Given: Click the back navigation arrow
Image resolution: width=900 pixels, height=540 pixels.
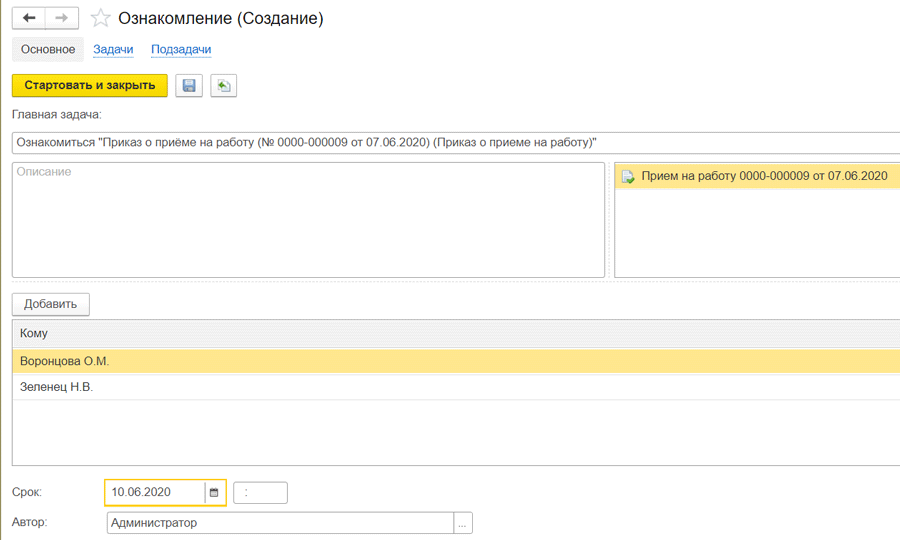Looking at the screenshot, I should (x=29, y=18).
